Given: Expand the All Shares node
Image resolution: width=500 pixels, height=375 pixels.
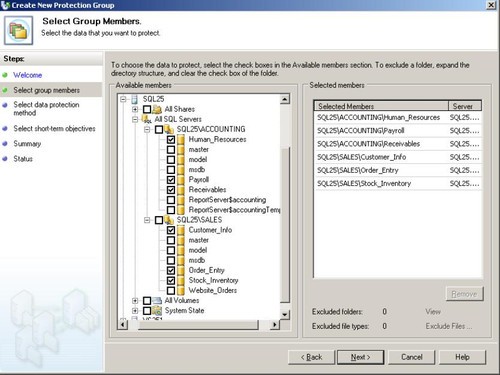Looking at the screenshot, I should 135,109.
